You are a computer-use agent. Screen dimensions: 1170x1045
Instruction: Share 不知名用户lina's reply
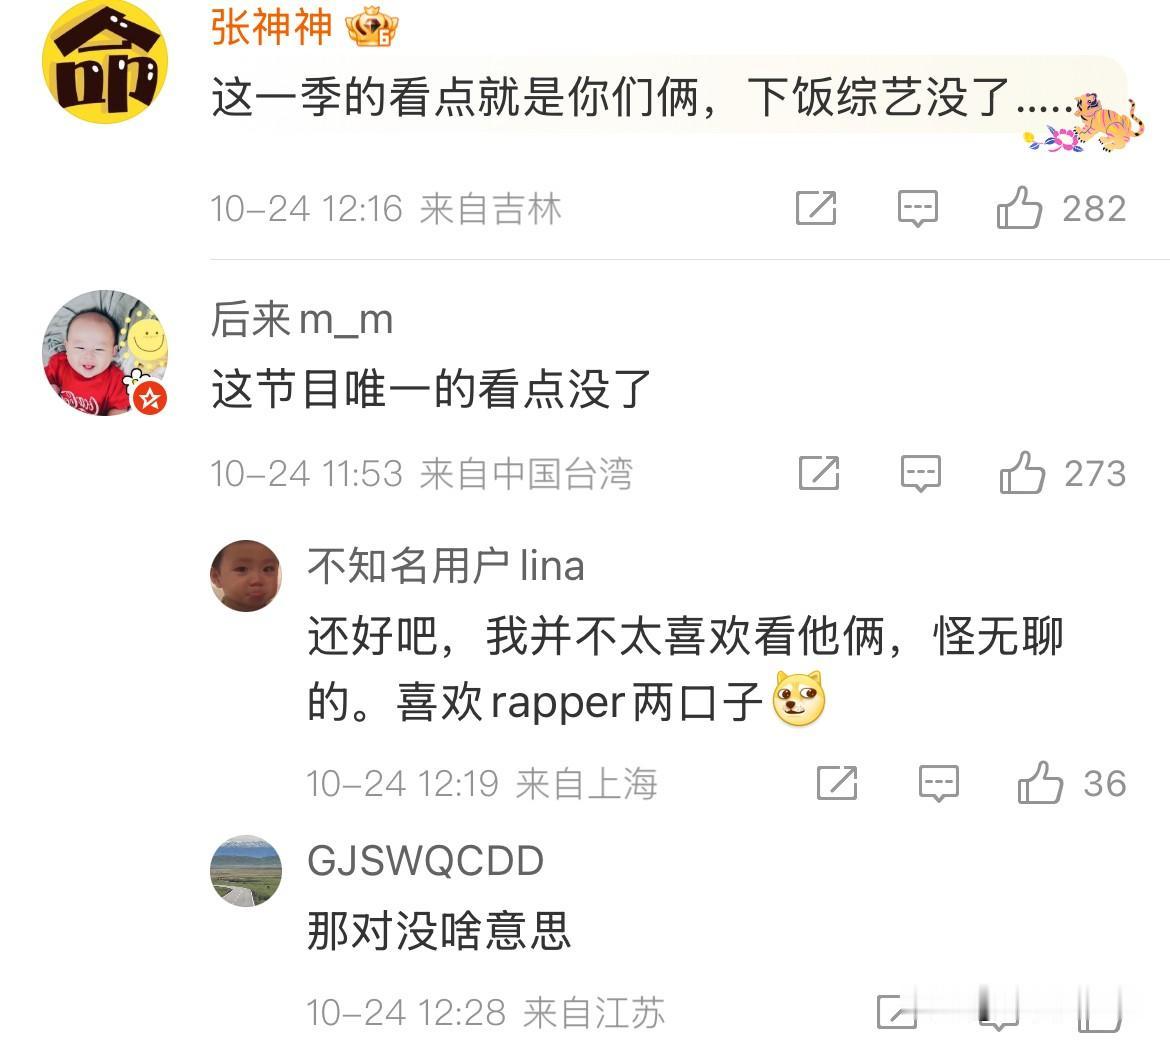coord(836,783)
